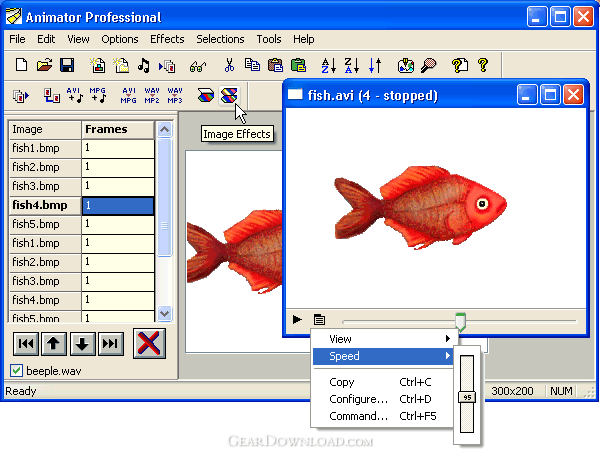Open the File menu
Screen dimensions: 600x449
coord(17,39)
